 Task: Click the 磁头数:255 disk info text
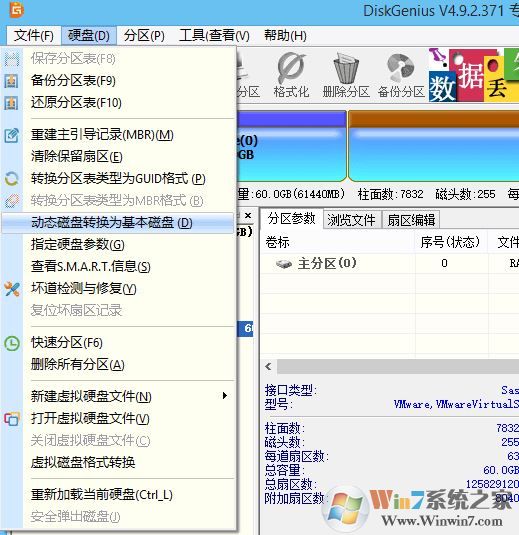tap(465, 194)
